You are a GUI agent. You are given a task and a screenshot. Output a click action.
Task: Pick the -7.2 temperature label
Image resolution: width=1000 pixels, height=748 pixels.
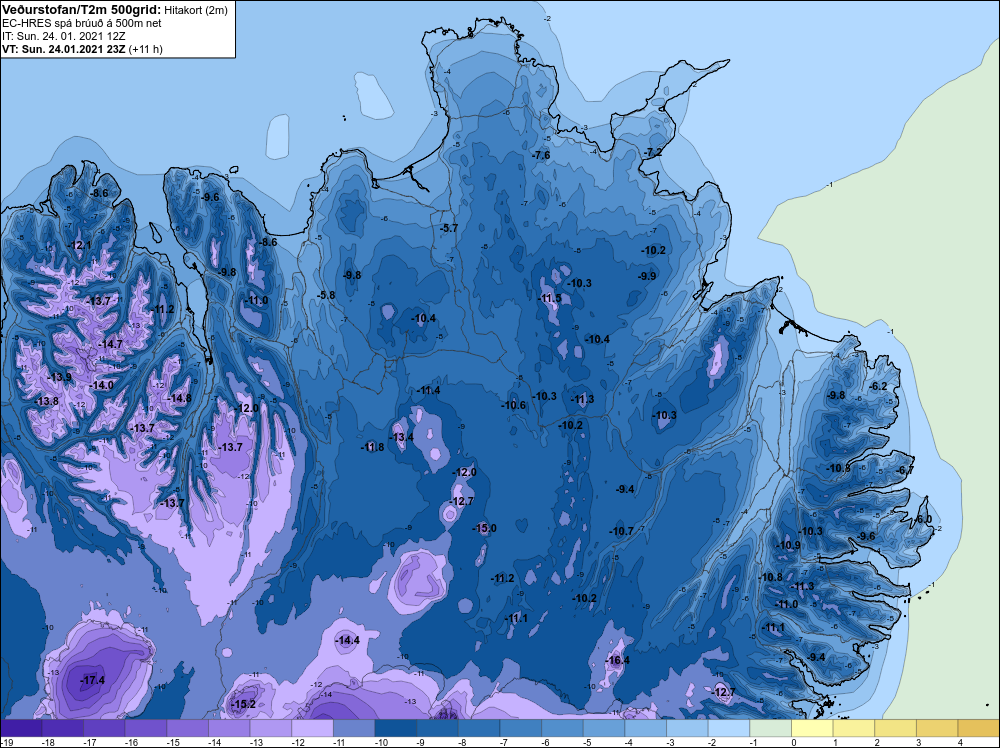pyautogui.click(x=653, y=152)
